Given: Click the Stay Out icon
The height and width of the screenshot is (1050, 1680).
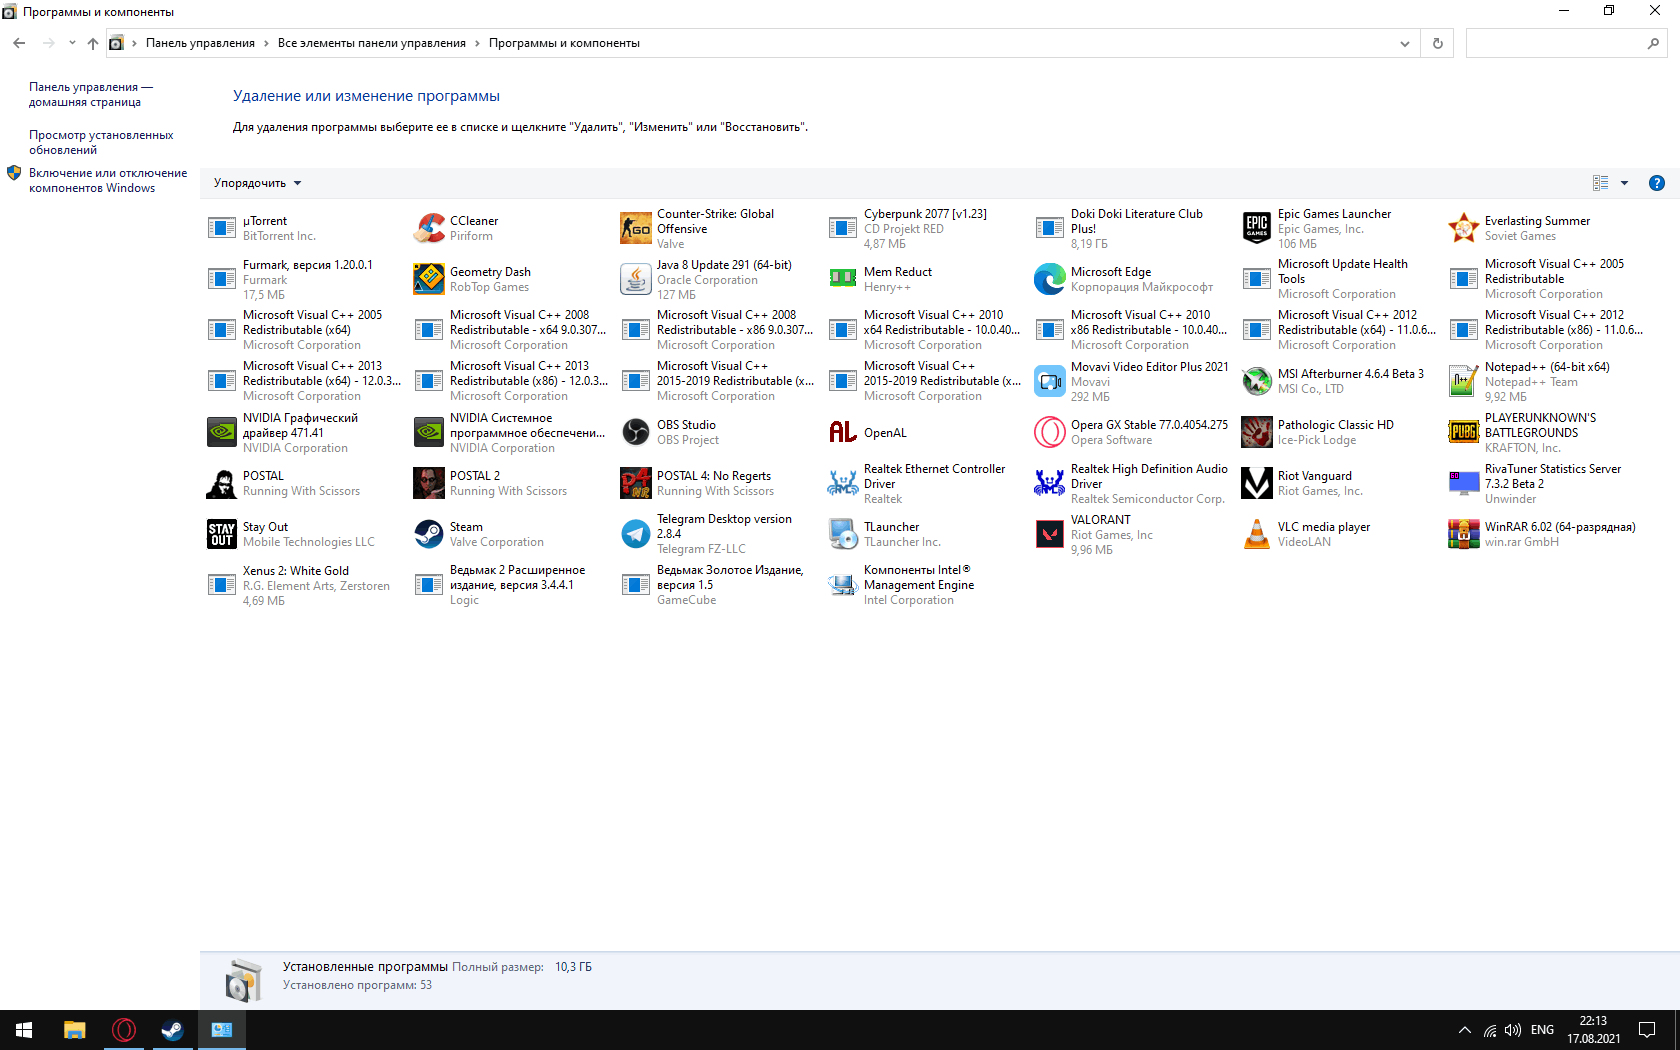Looking at the screenshot, I should 222,534.
